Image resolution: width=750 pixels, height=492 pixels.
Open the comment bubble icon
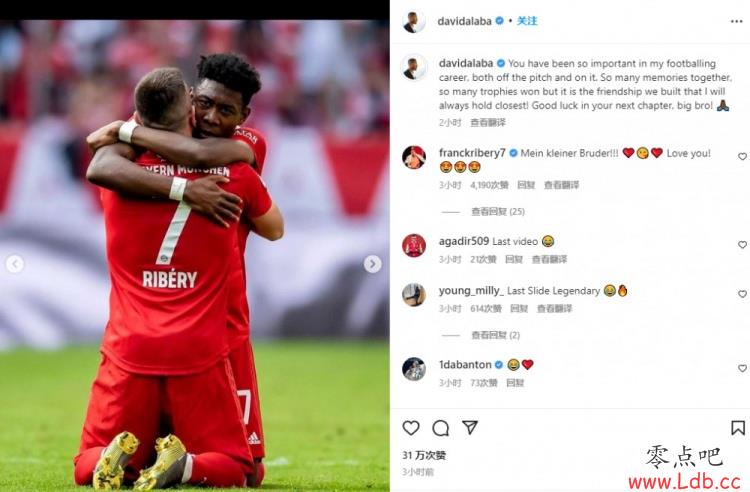(x=441, y=428)
